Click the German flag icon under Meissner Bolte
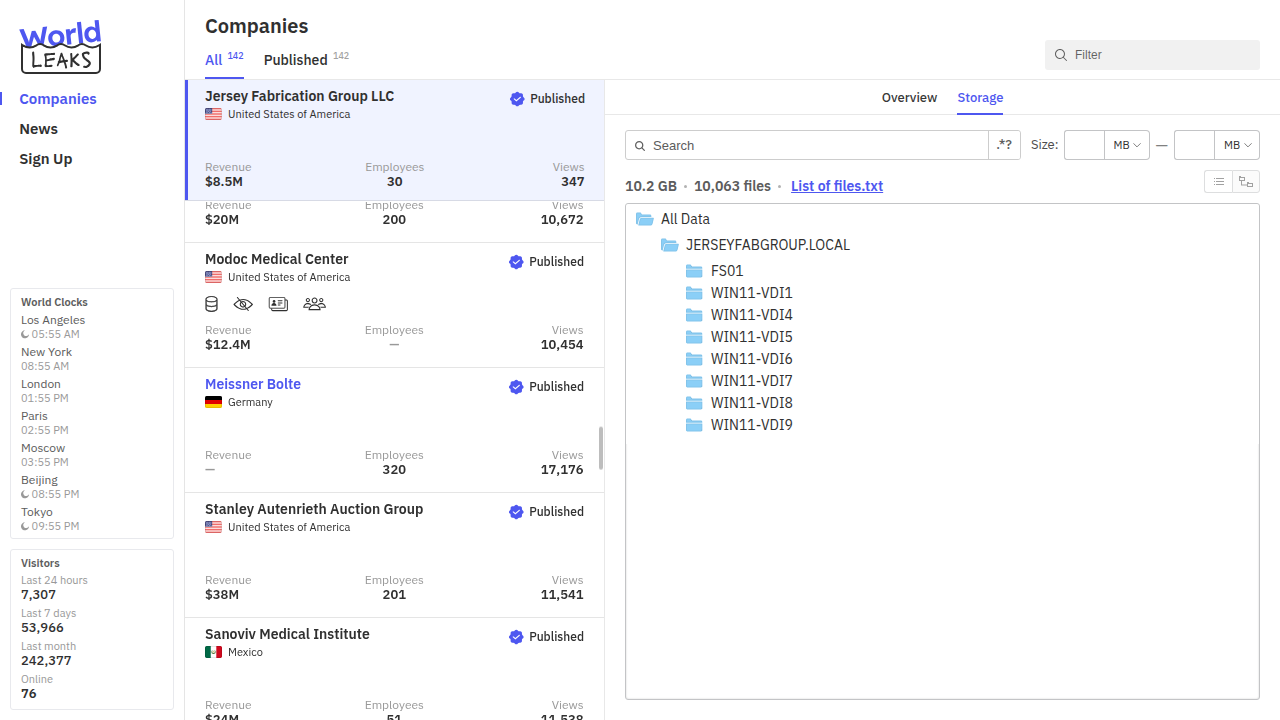 click(213, 402)
